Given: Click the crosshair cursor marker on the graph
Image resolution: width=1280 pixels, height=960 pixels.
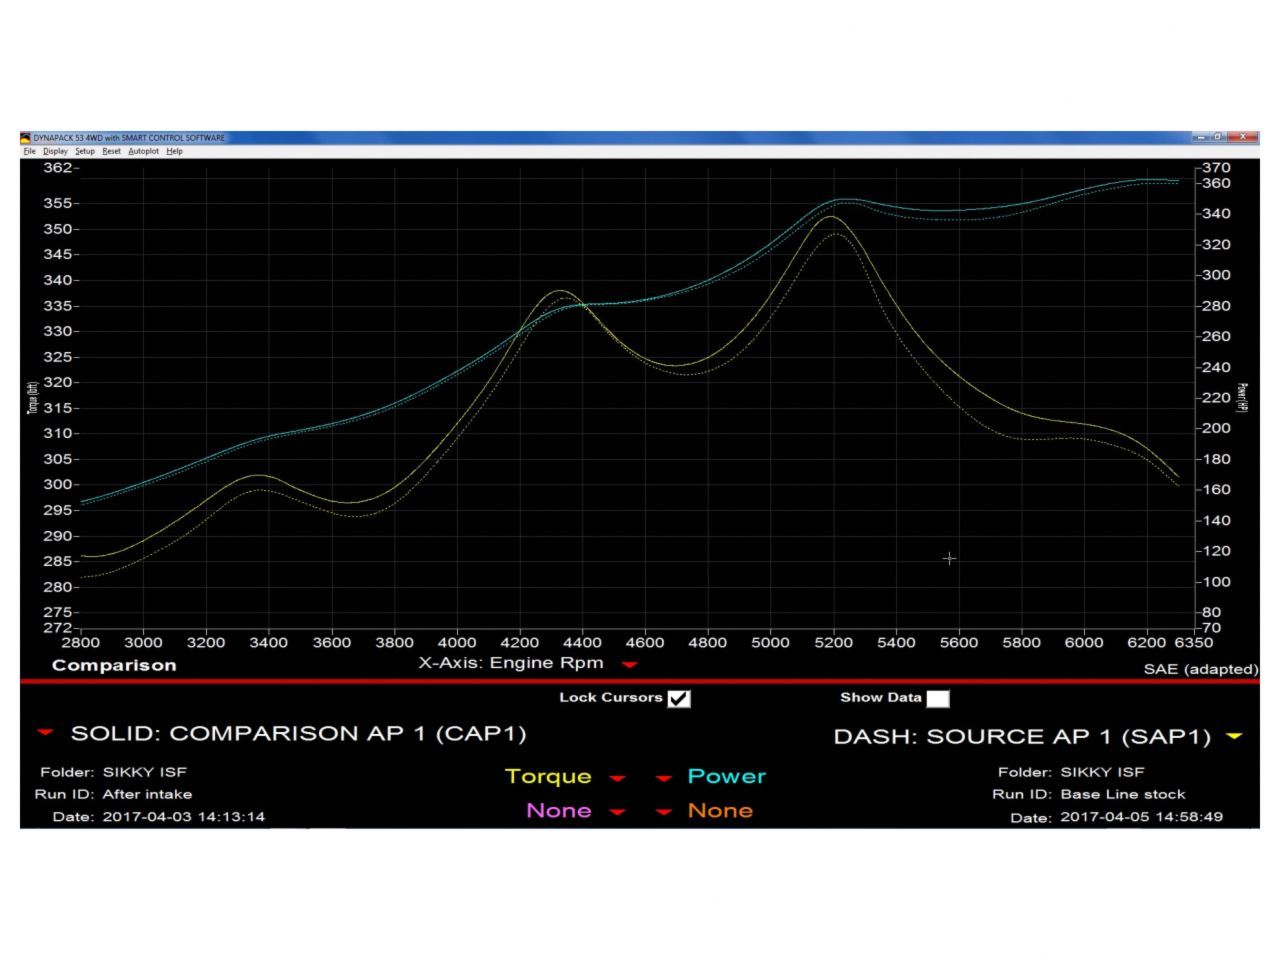Looking at the screenshot, I should [949, 558].
